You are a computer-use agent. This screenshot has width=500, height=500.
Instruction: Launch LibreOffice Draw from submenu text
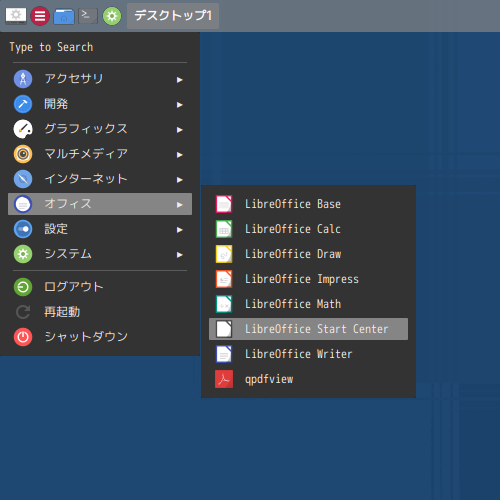293,254
